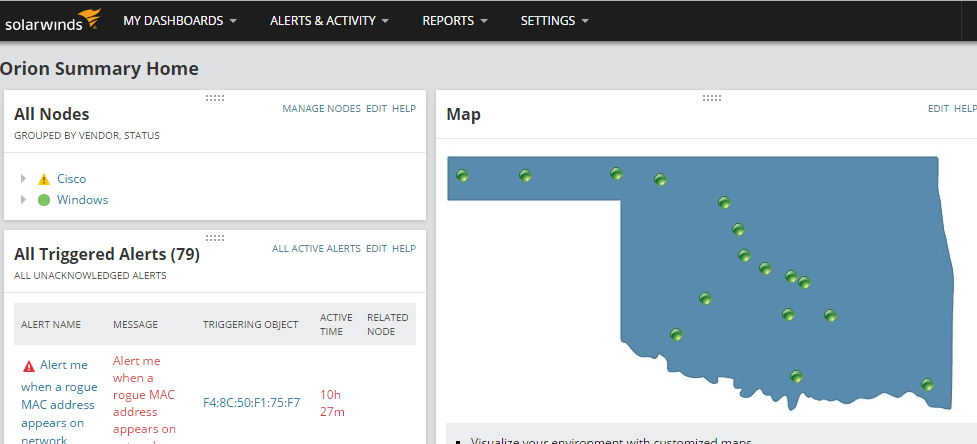Viewport: 977px width, 444px height.
Task: Open the Cisco node group link
Action: click(x=72, y=179)
